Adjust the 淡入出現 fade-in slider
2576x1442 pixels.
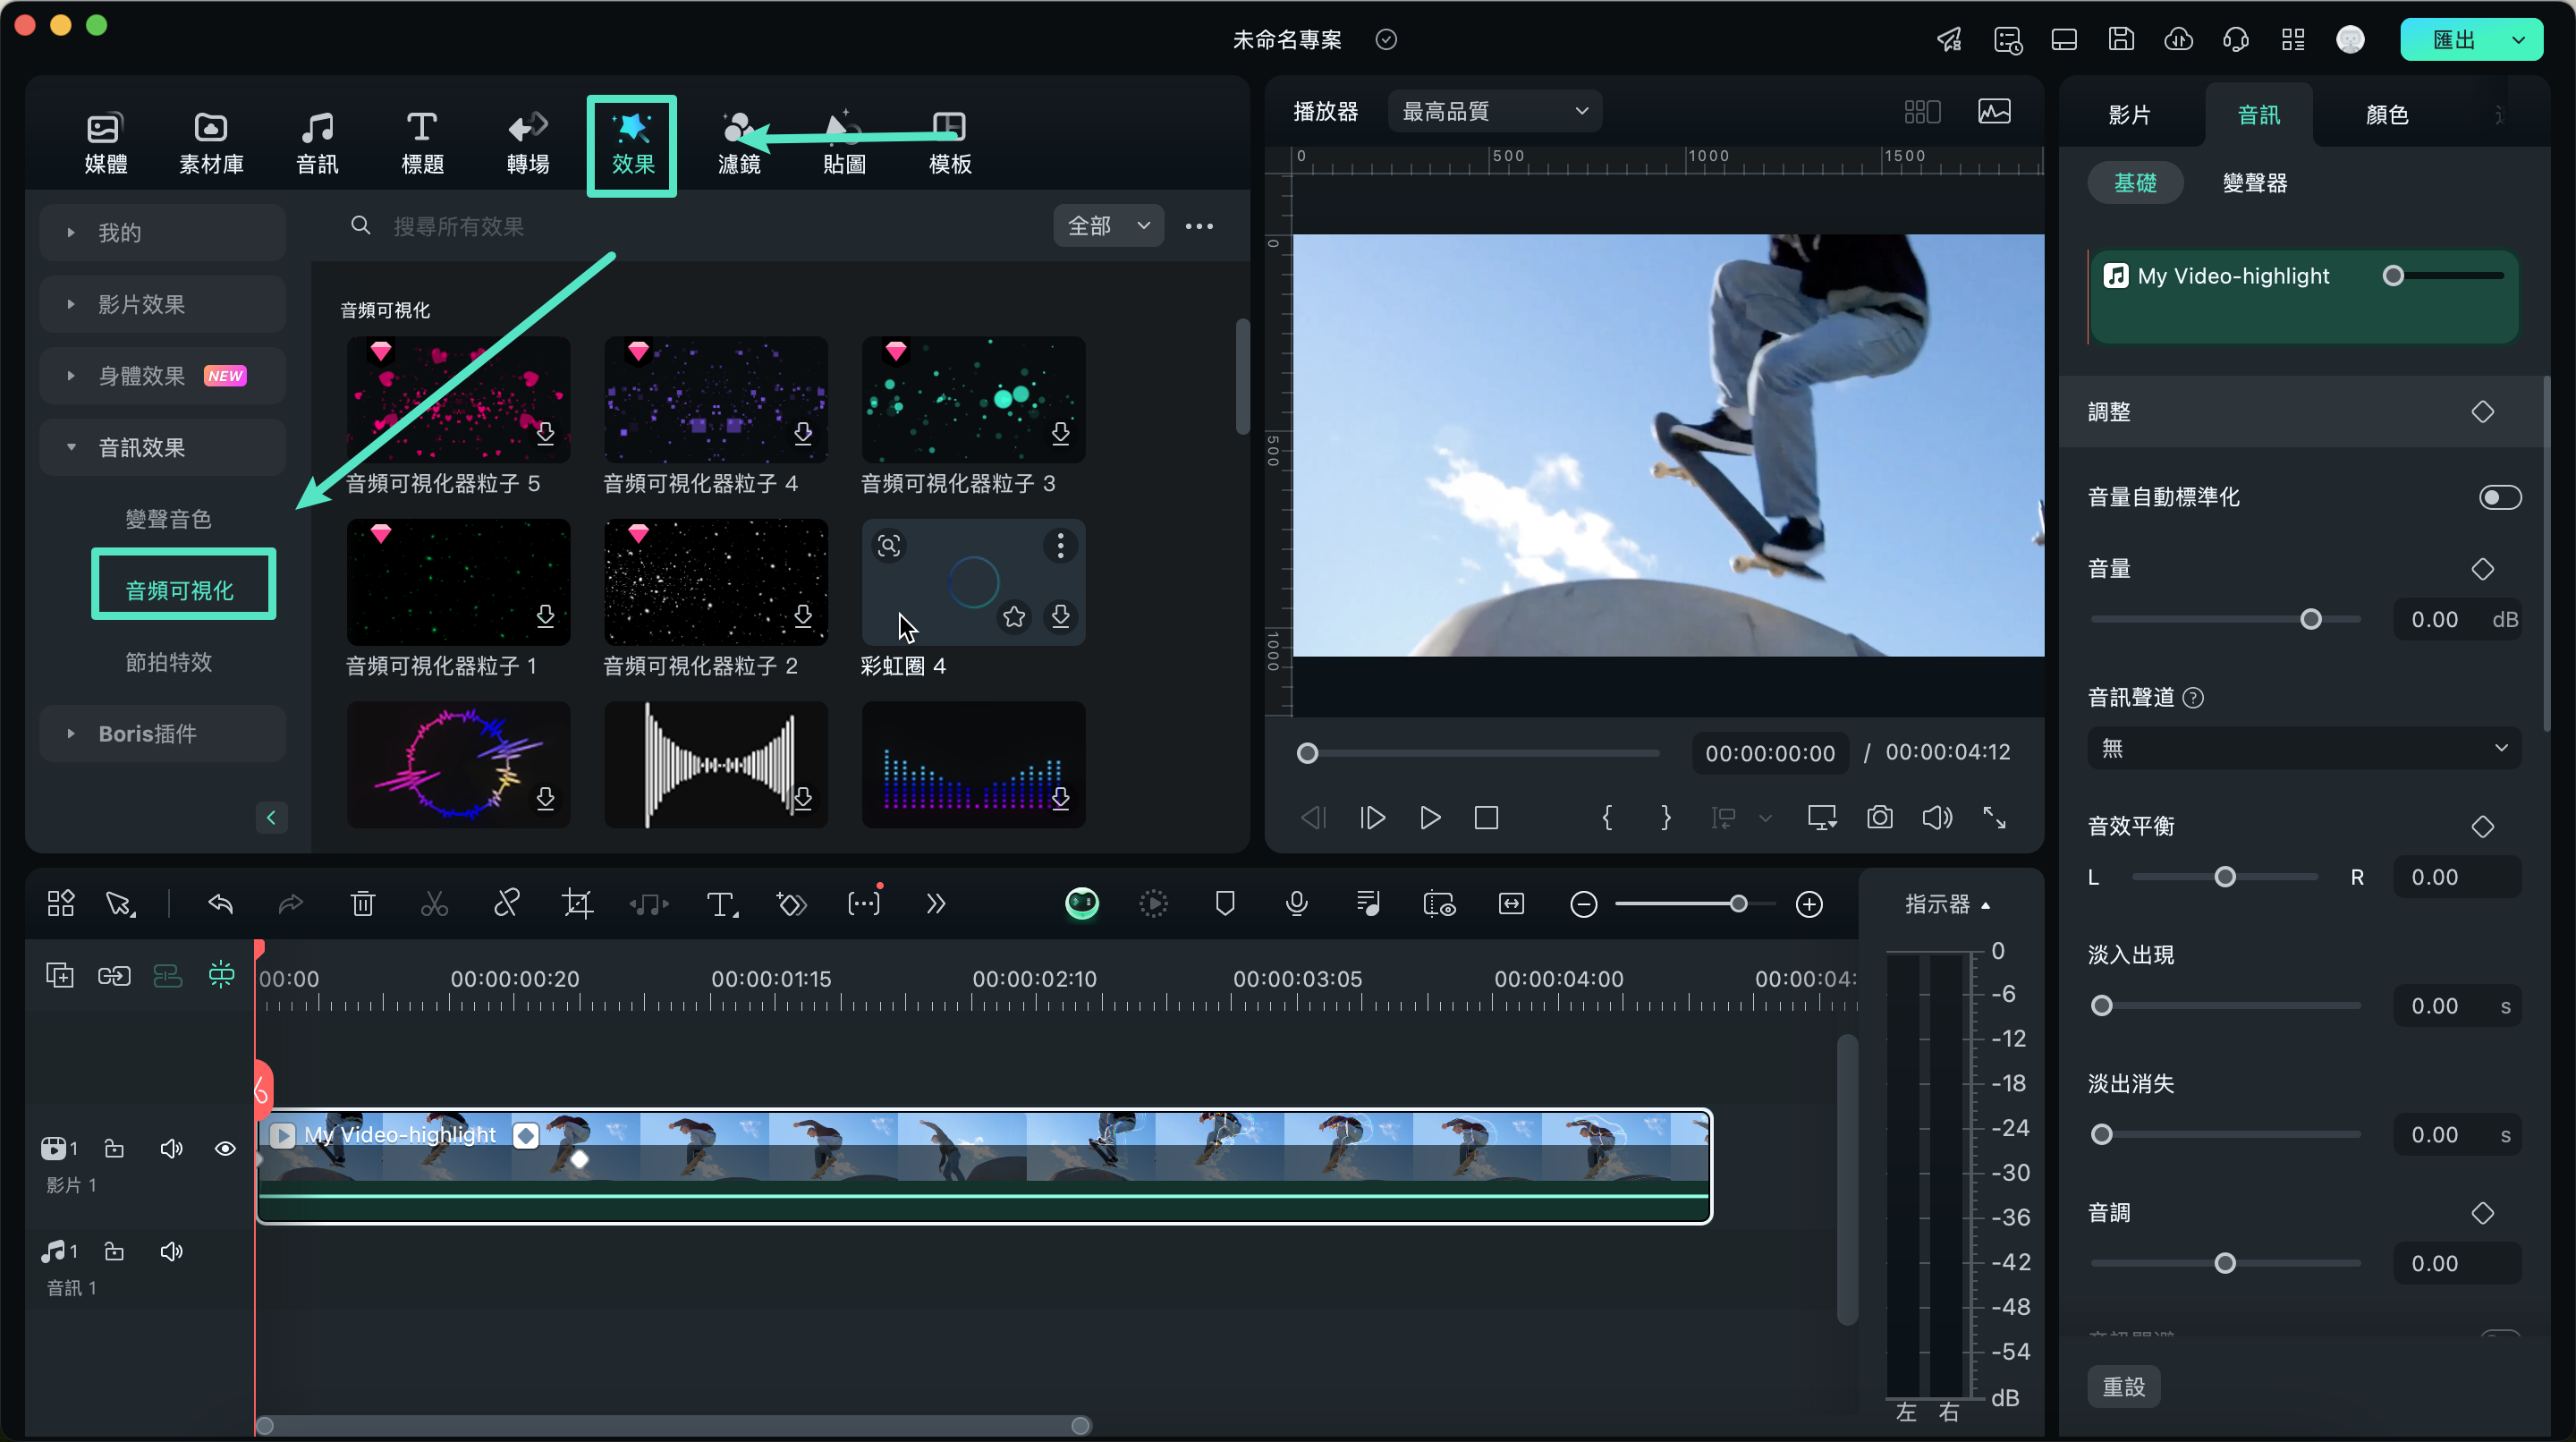2101,1005
